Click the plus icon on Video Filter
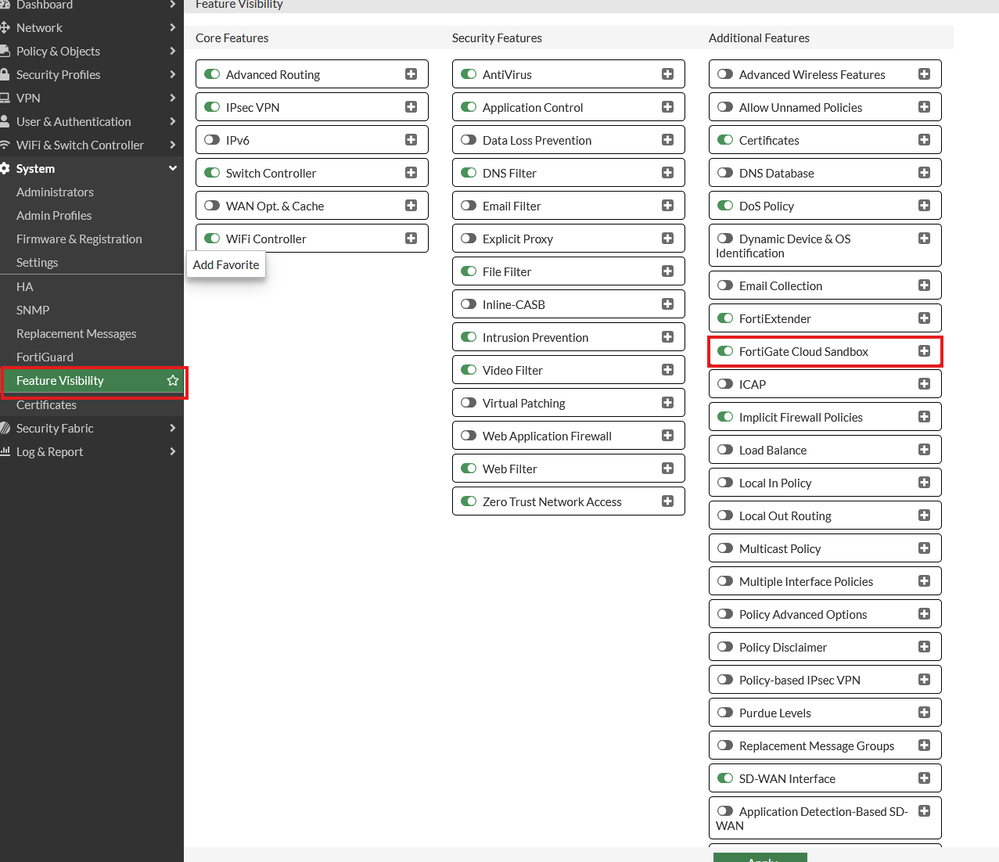 tap(668, 370)
